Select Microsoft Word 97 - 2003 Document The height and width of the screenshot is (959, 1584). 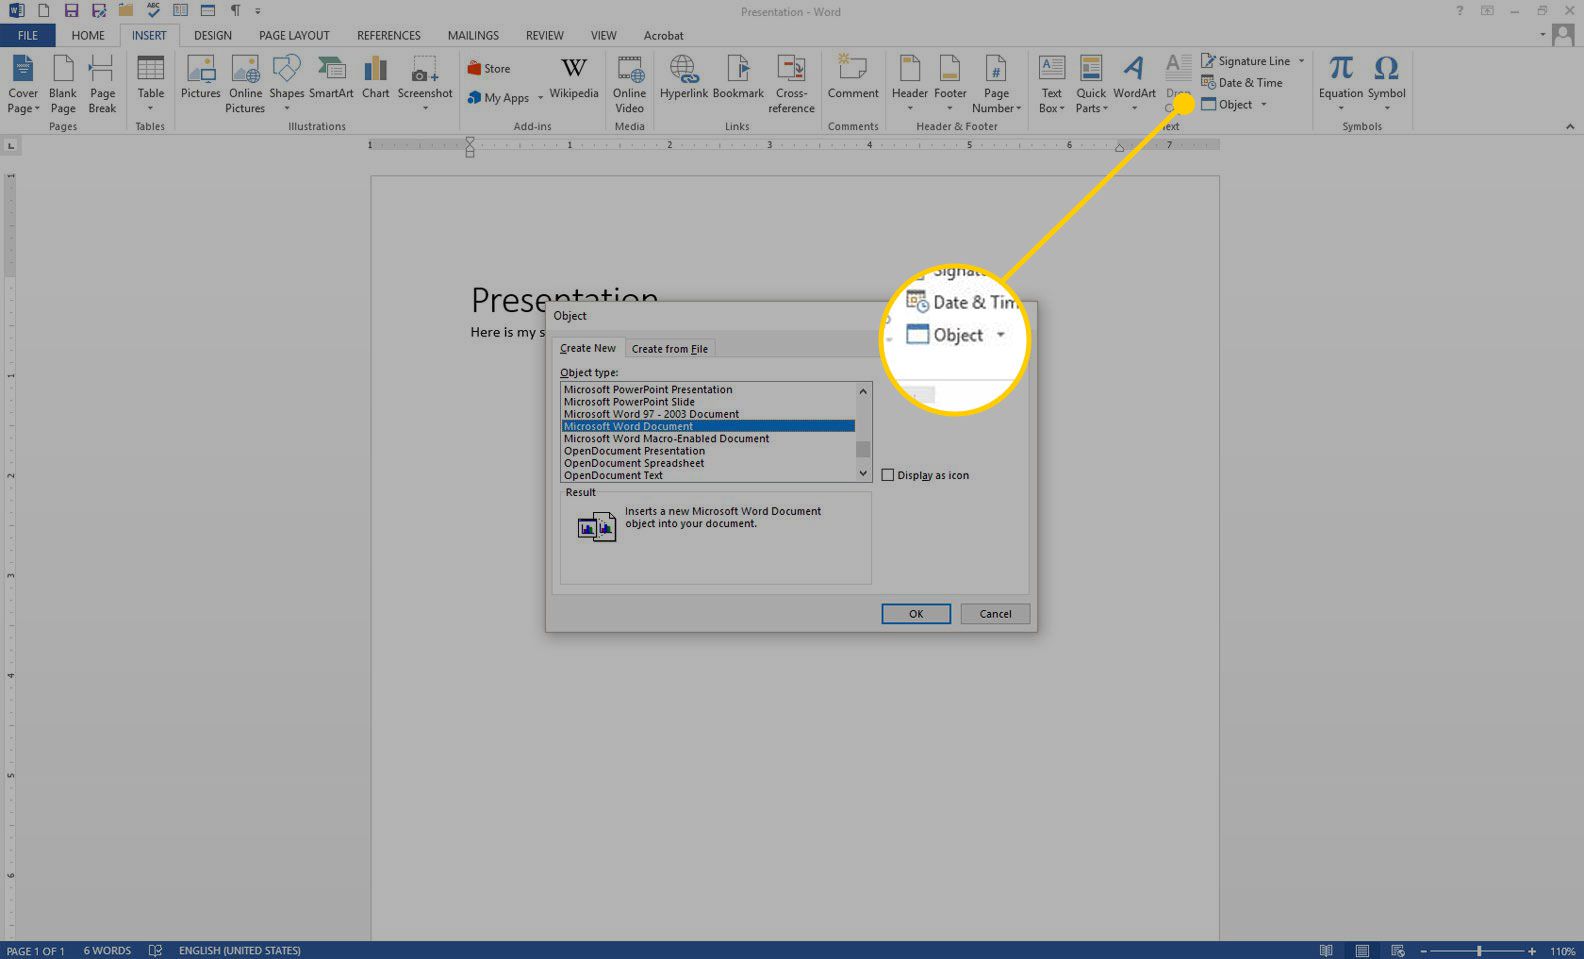tap(708, 414)
